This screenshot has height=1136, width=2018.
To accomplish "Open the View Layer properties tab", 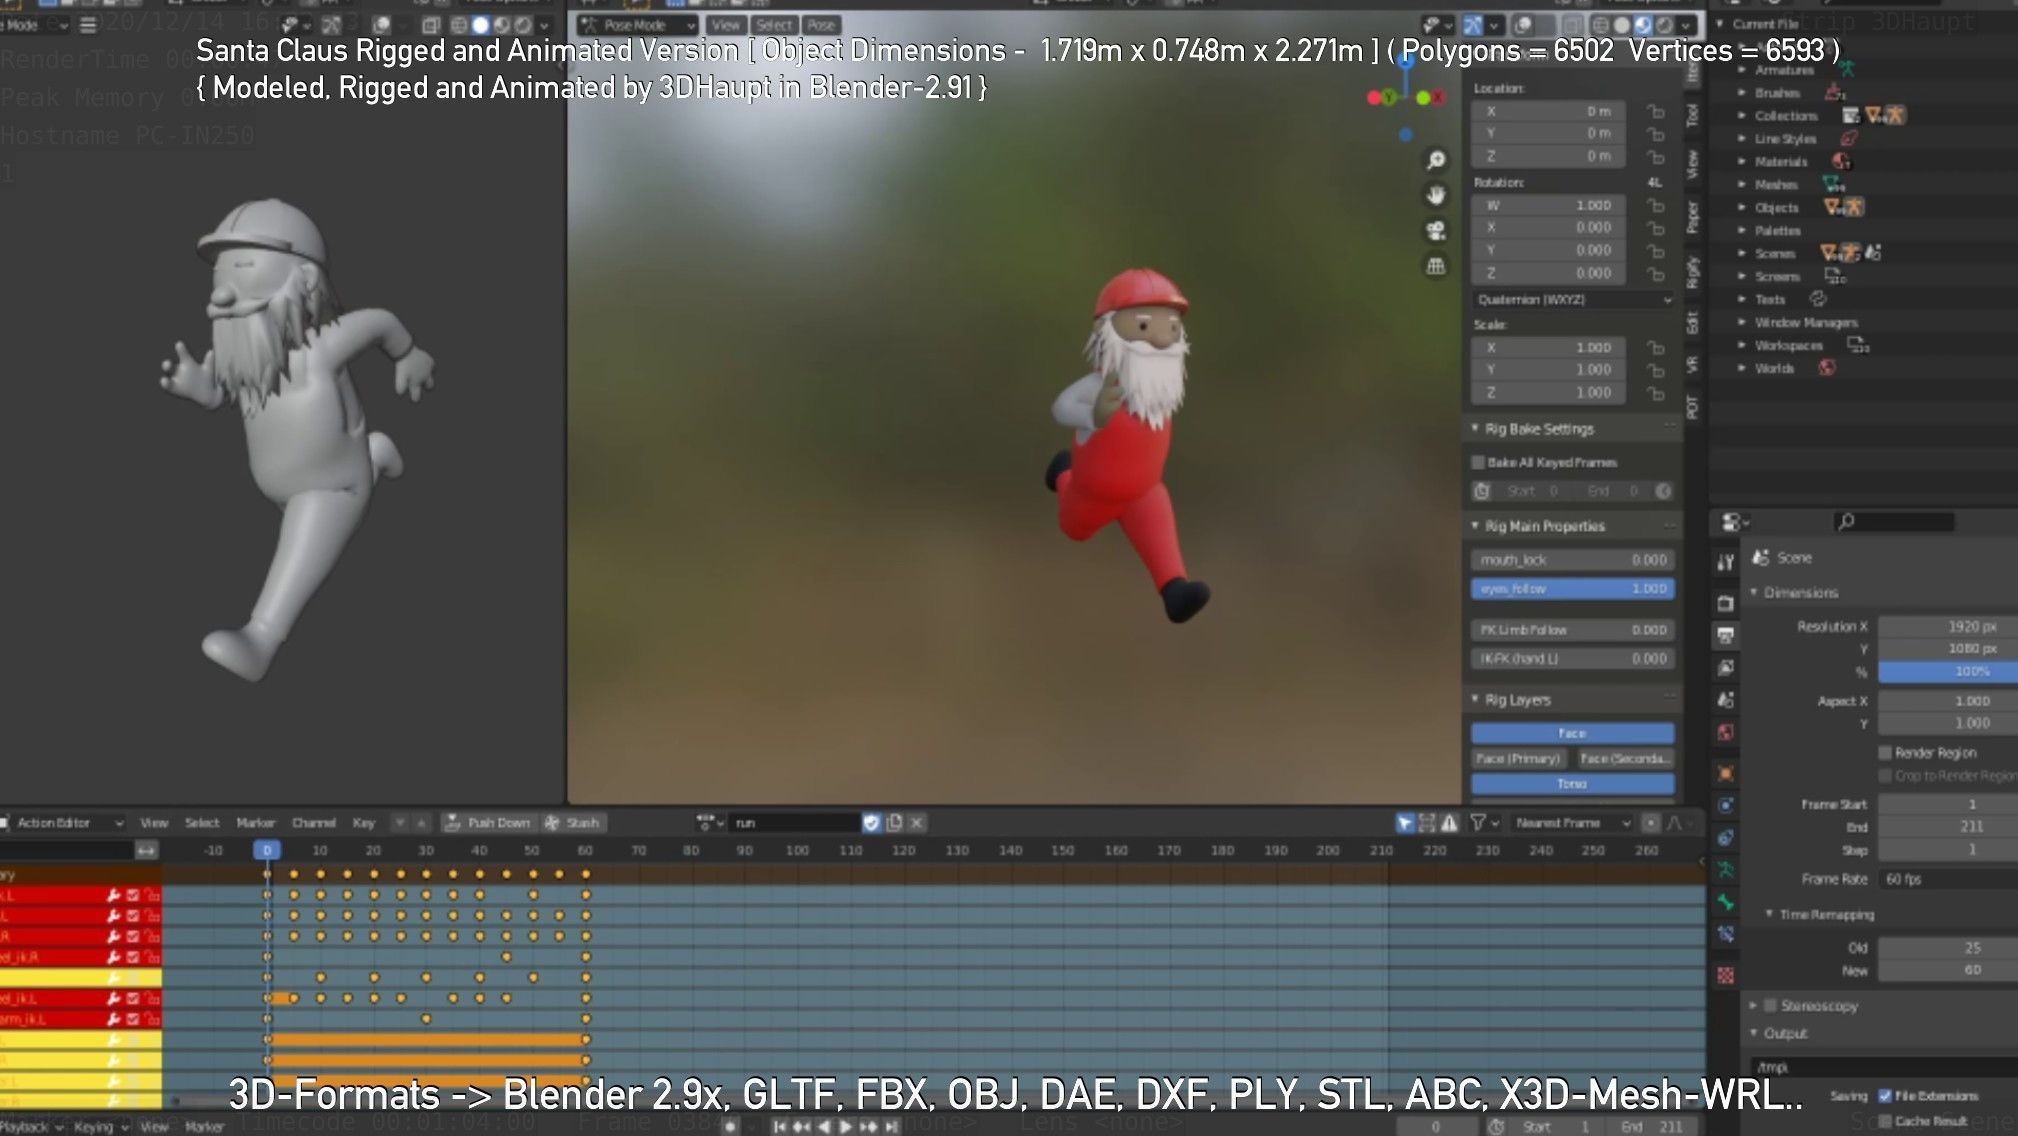I will coord(1725,667).
